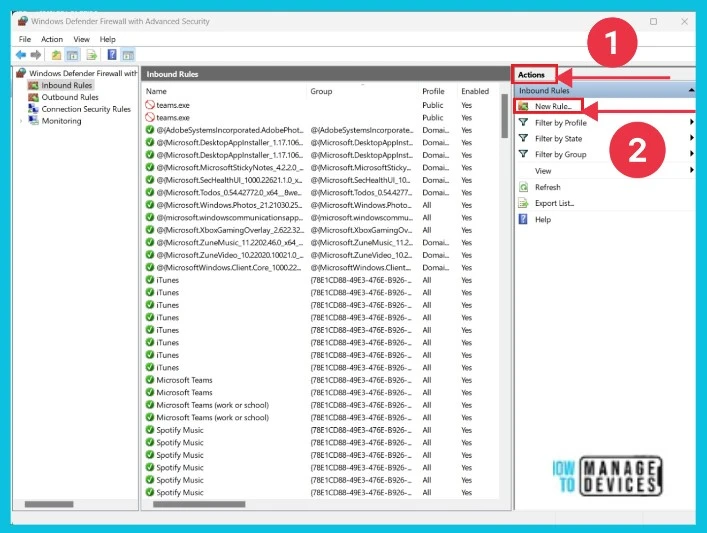Click Filter by State action
The image size is (707, 533).
(558, 138)
